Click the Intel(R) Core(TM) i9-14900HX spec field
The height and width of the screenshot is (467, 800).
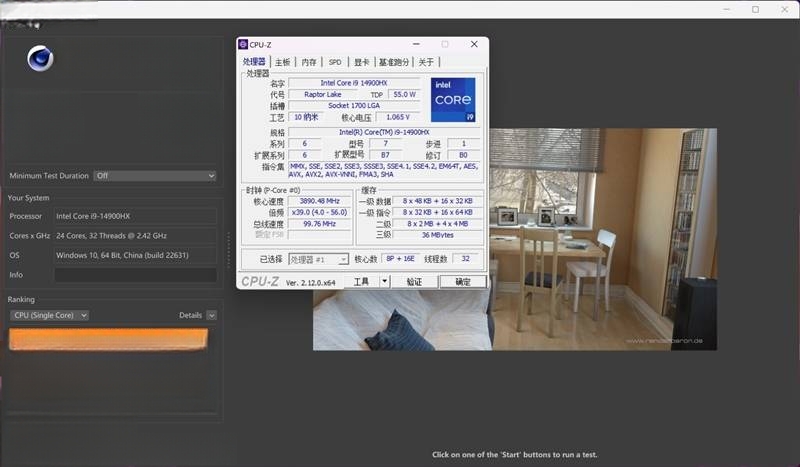pyautogui.click(x=384, y=132)
